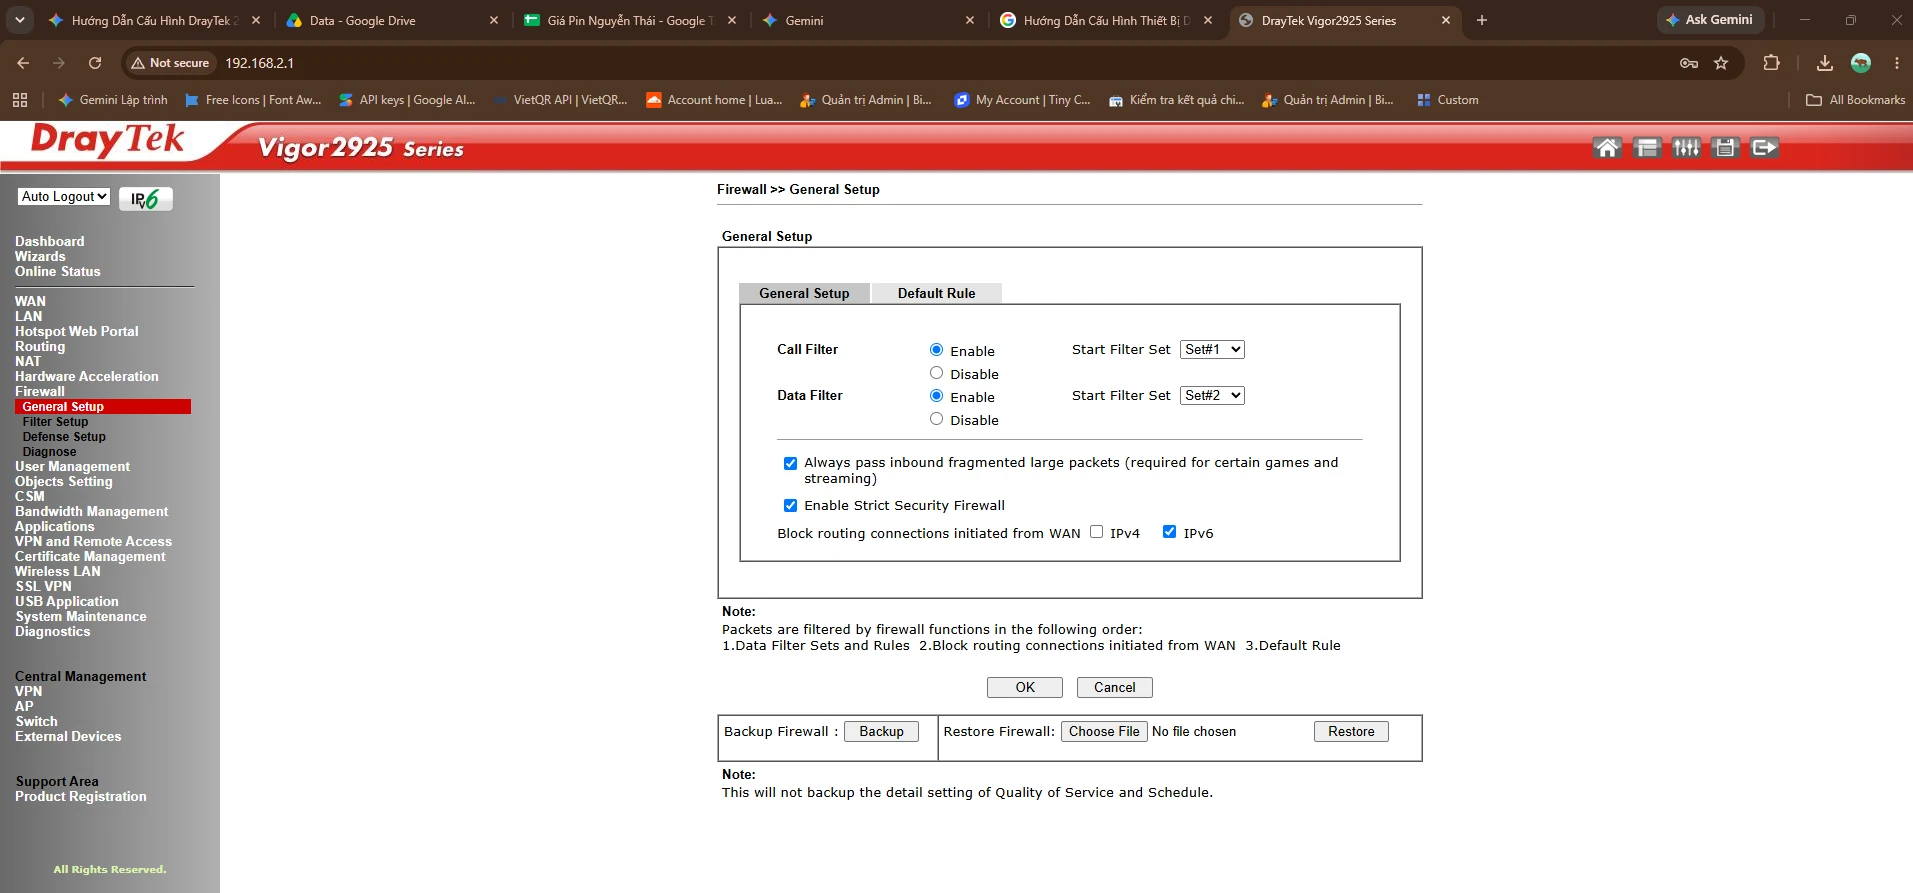Uncheck the IPv6 block routing checkbox

click(1170, 532)
